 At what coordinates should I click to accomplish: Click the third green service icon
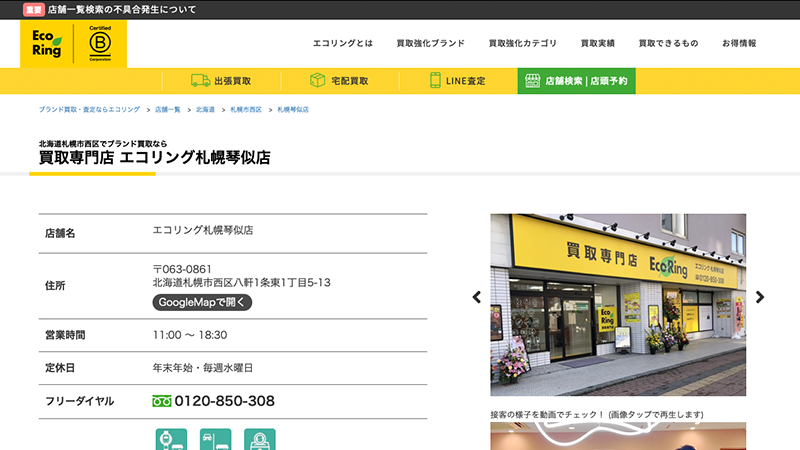[x=259, y=439]
